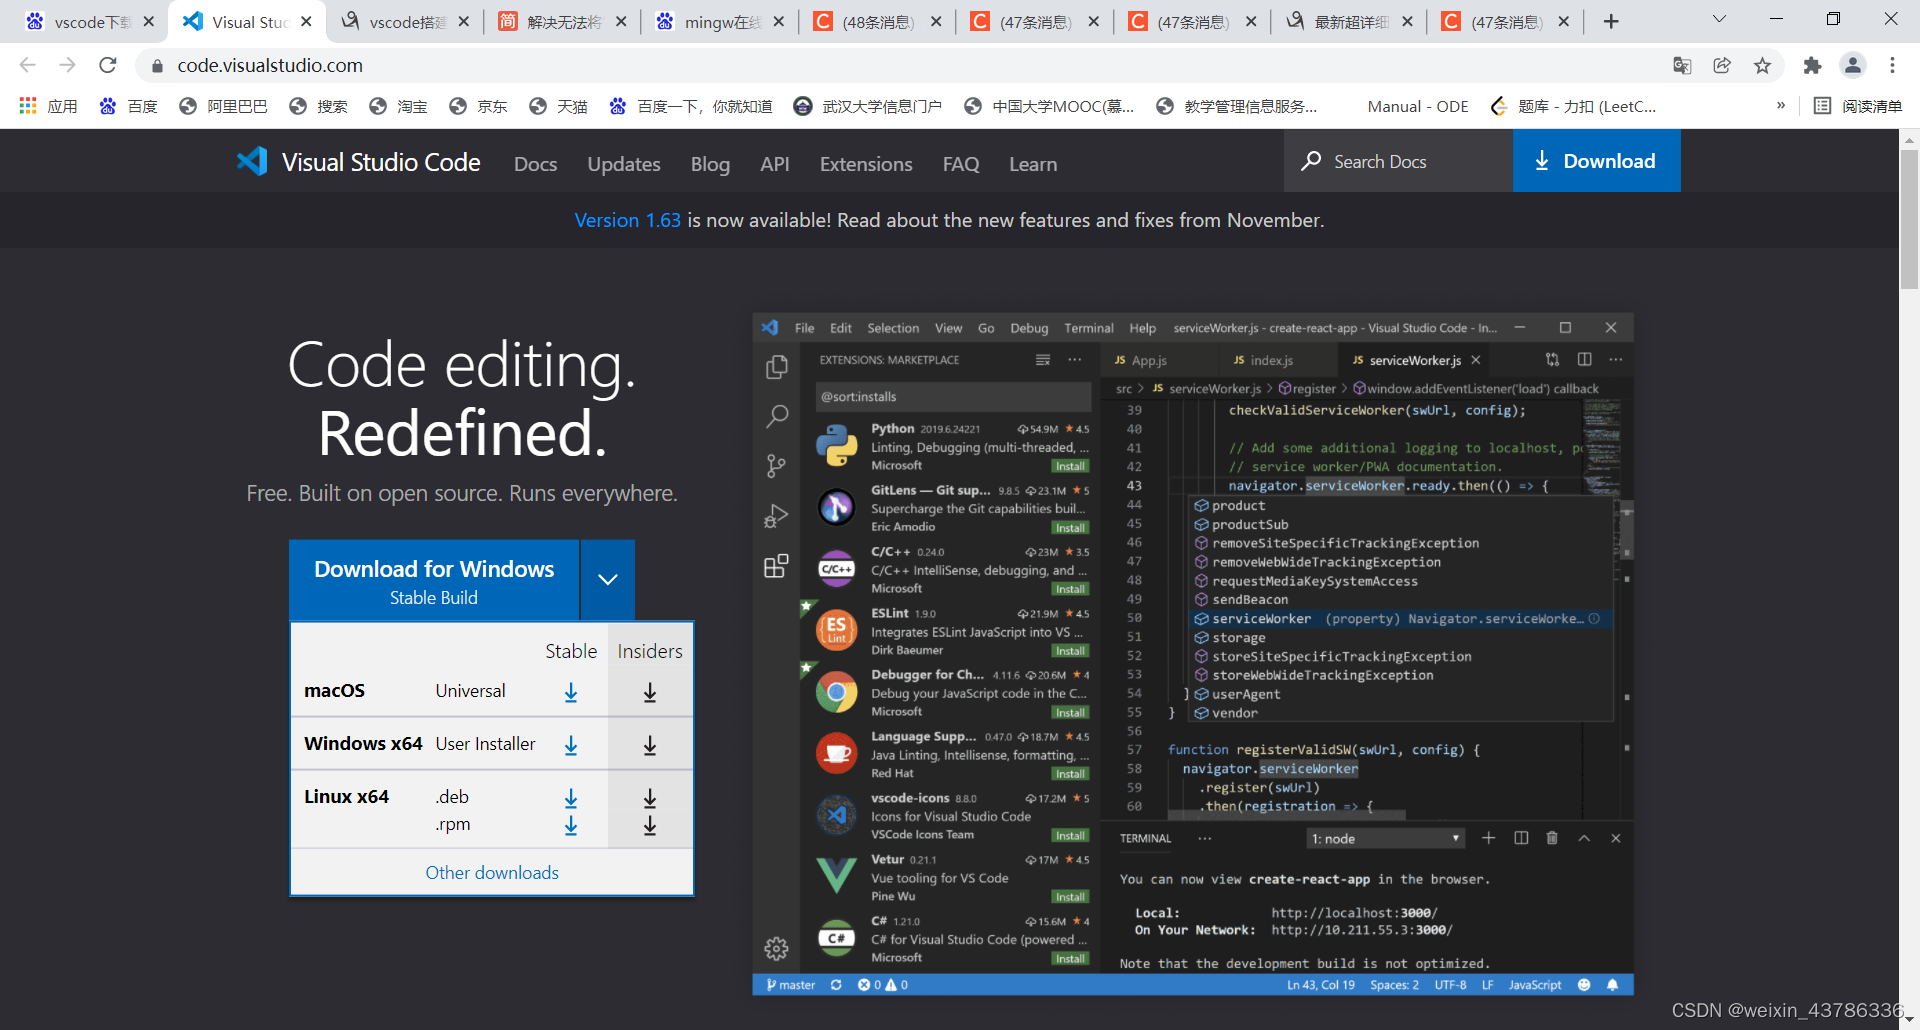Click the VS Code editor screenshot
The image size is (1920, 1030).
point(1193,654)
